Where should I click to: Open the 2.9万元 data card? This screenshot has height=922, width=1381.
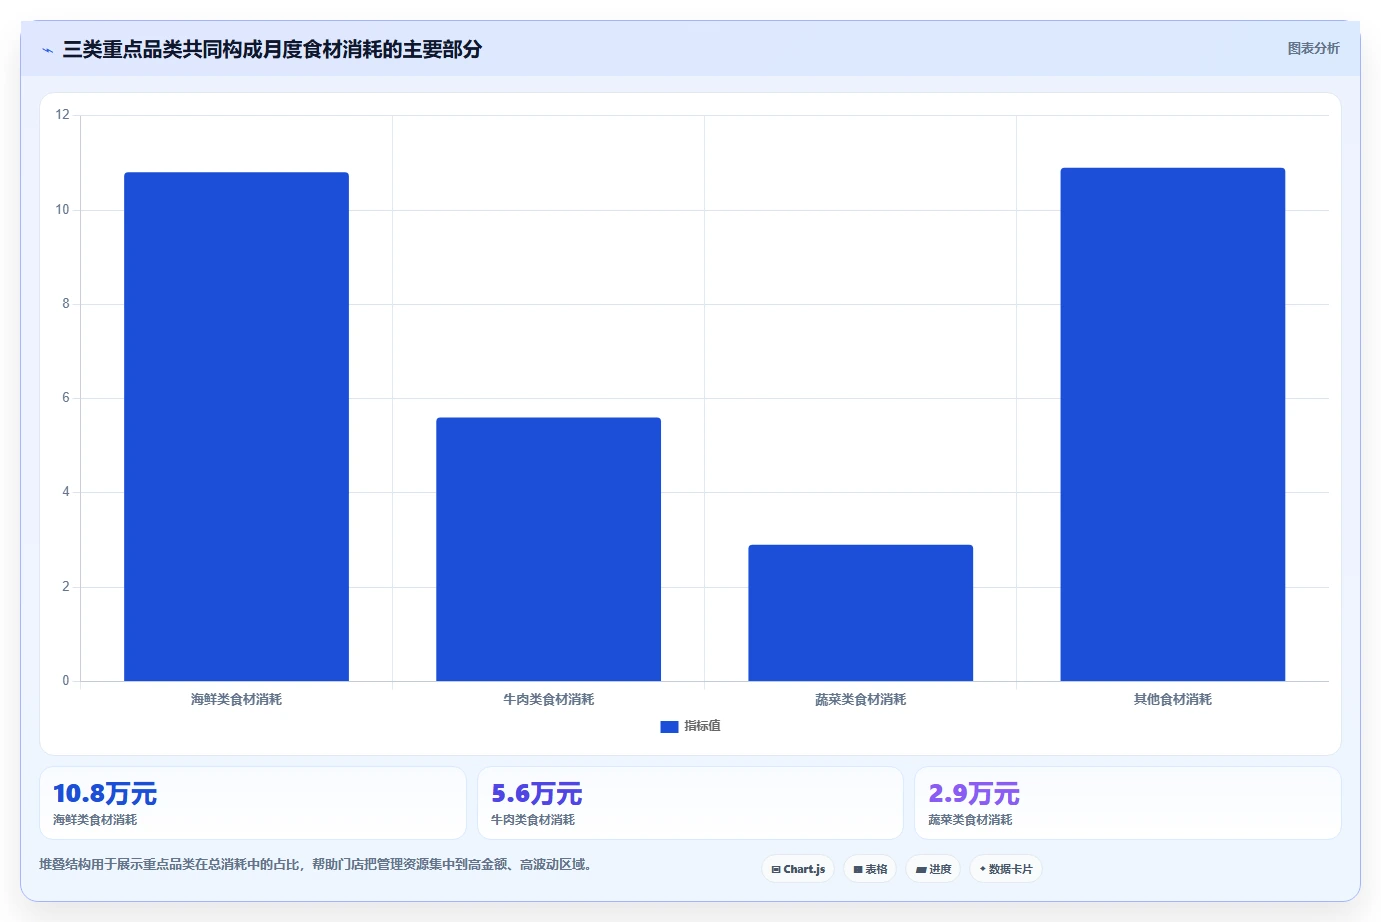click(x=1128, y=803)
